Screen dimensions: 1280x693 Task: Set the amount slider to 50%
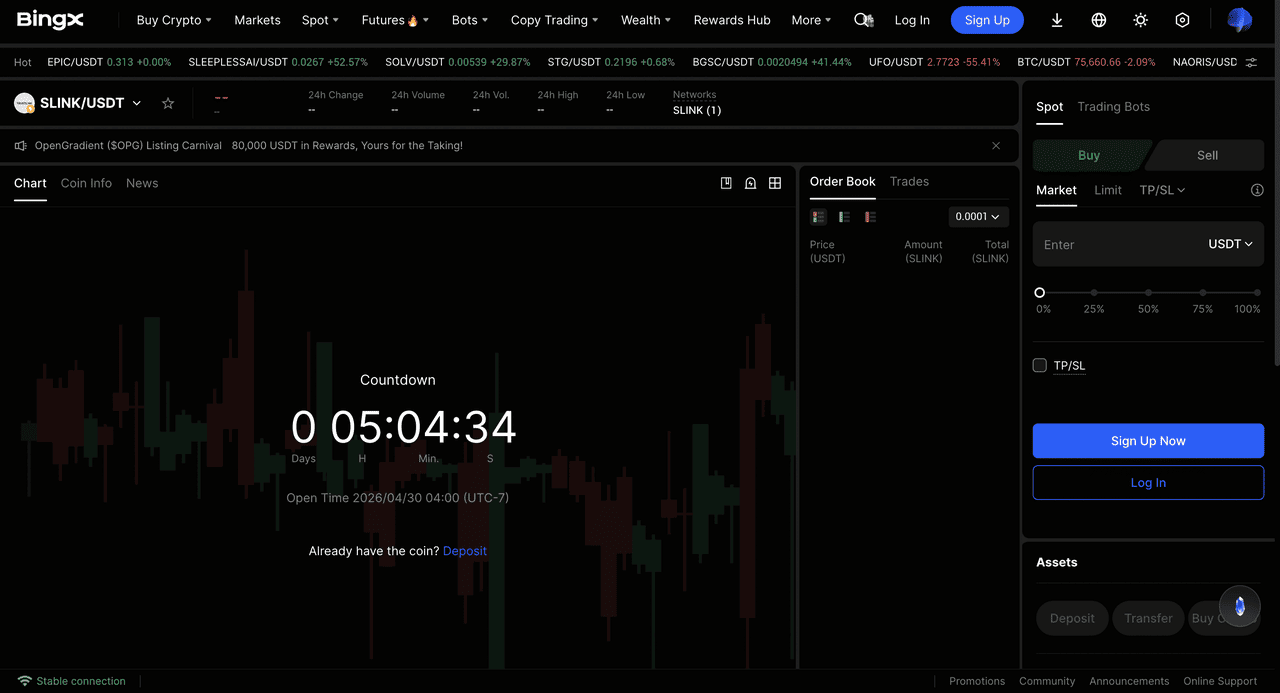1148,293
